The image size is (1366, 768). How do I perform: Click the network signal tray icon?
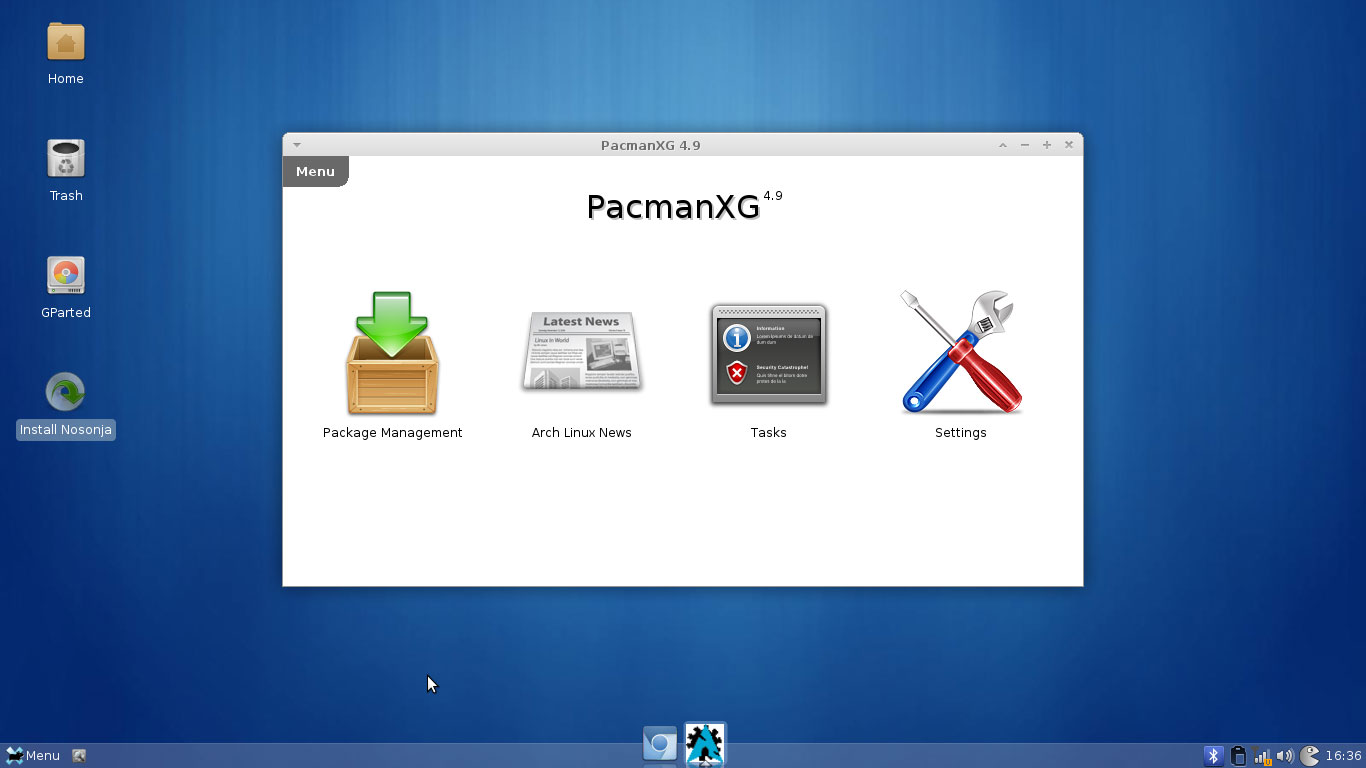pyautogui.click(x=1262, y=756)
